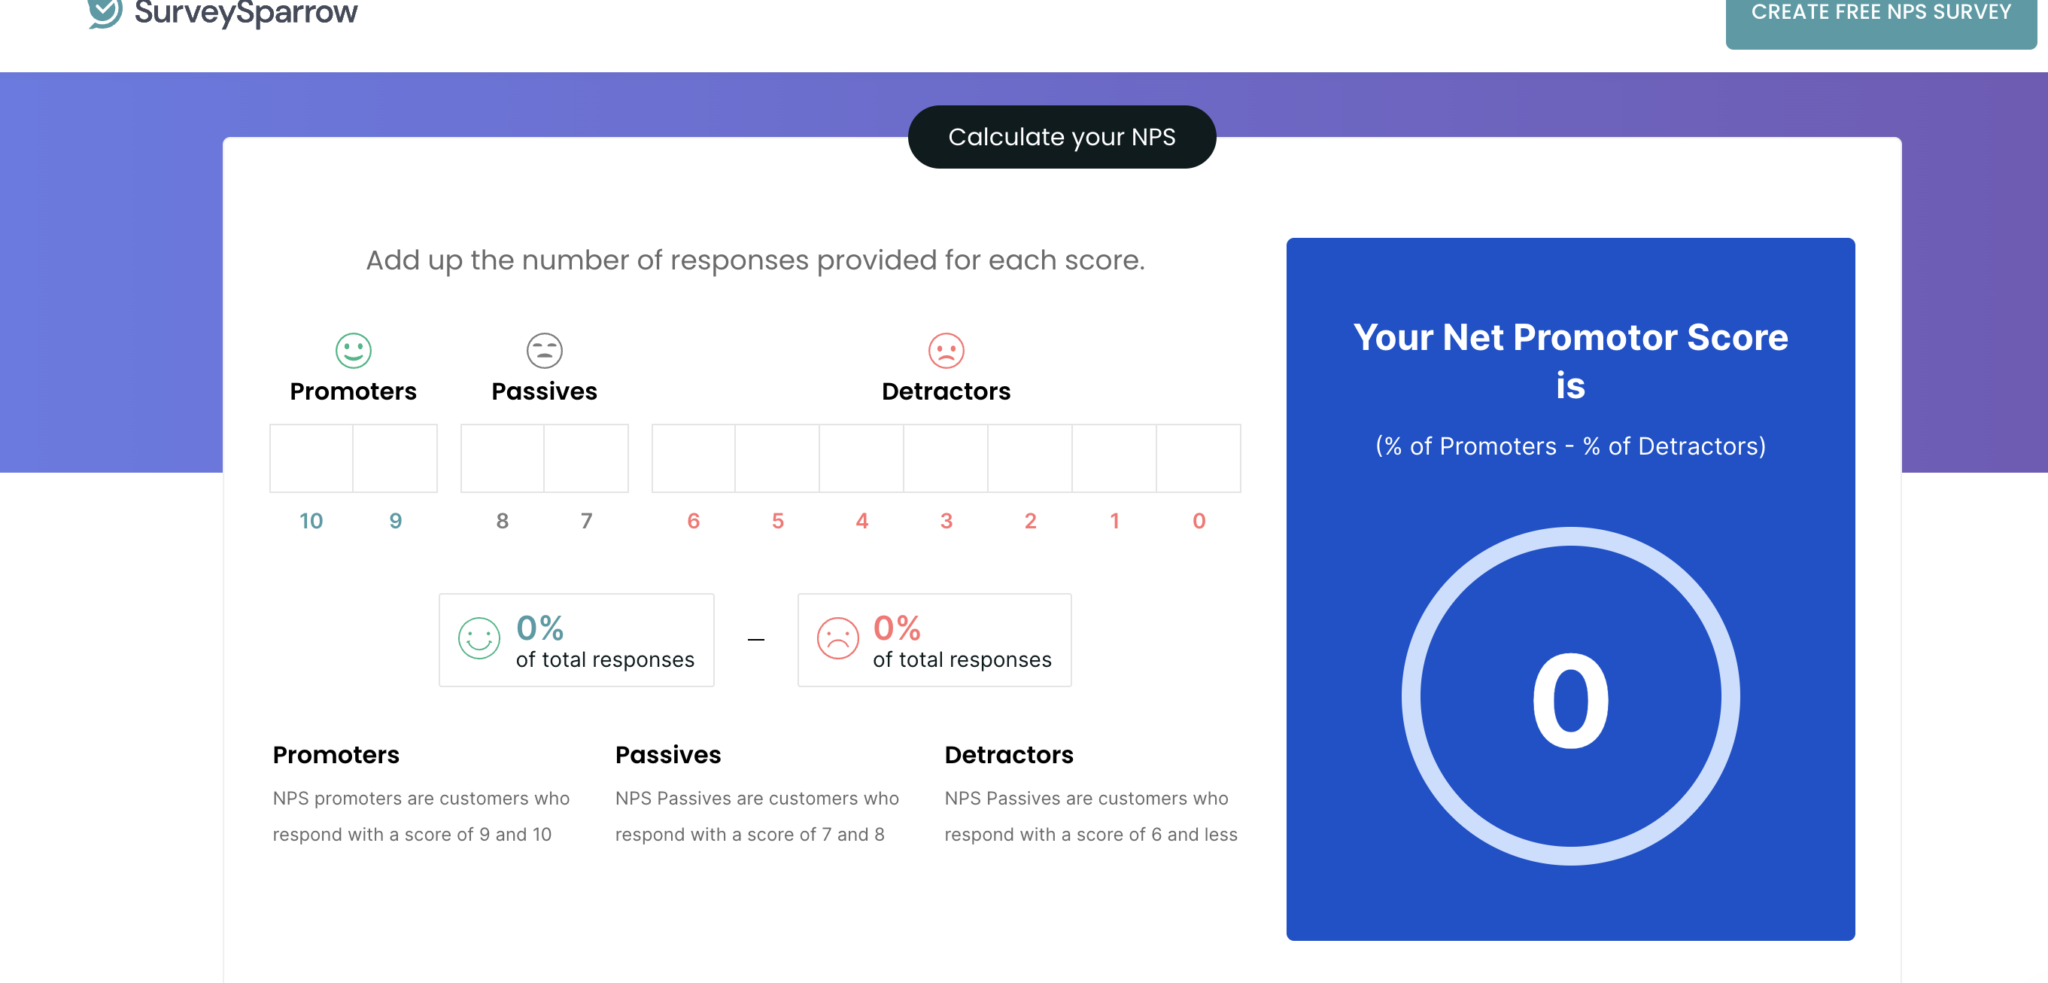Click the frown beside detractor percentage box
The height and width of the screenshot is (983, 2048).
pyautogui.click(x=838, y=640)
